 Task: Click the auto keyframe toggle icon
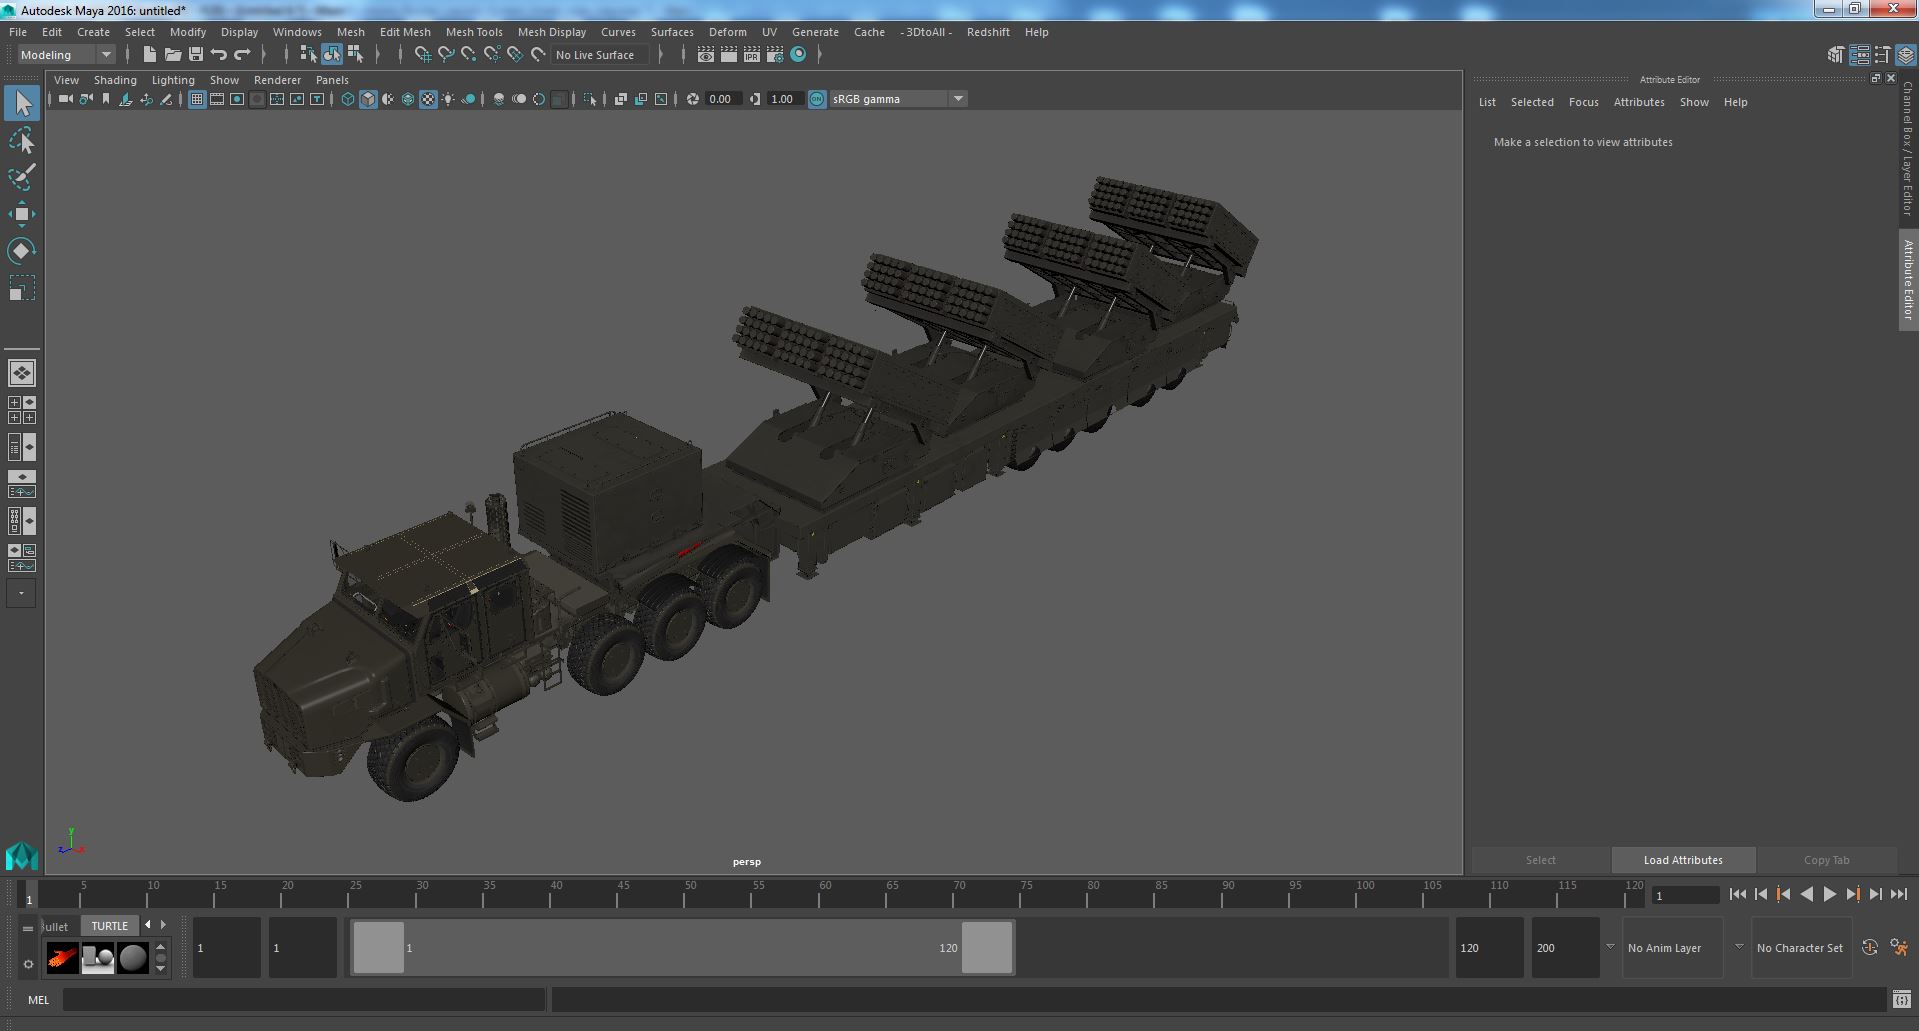[x=1870, y=948]
